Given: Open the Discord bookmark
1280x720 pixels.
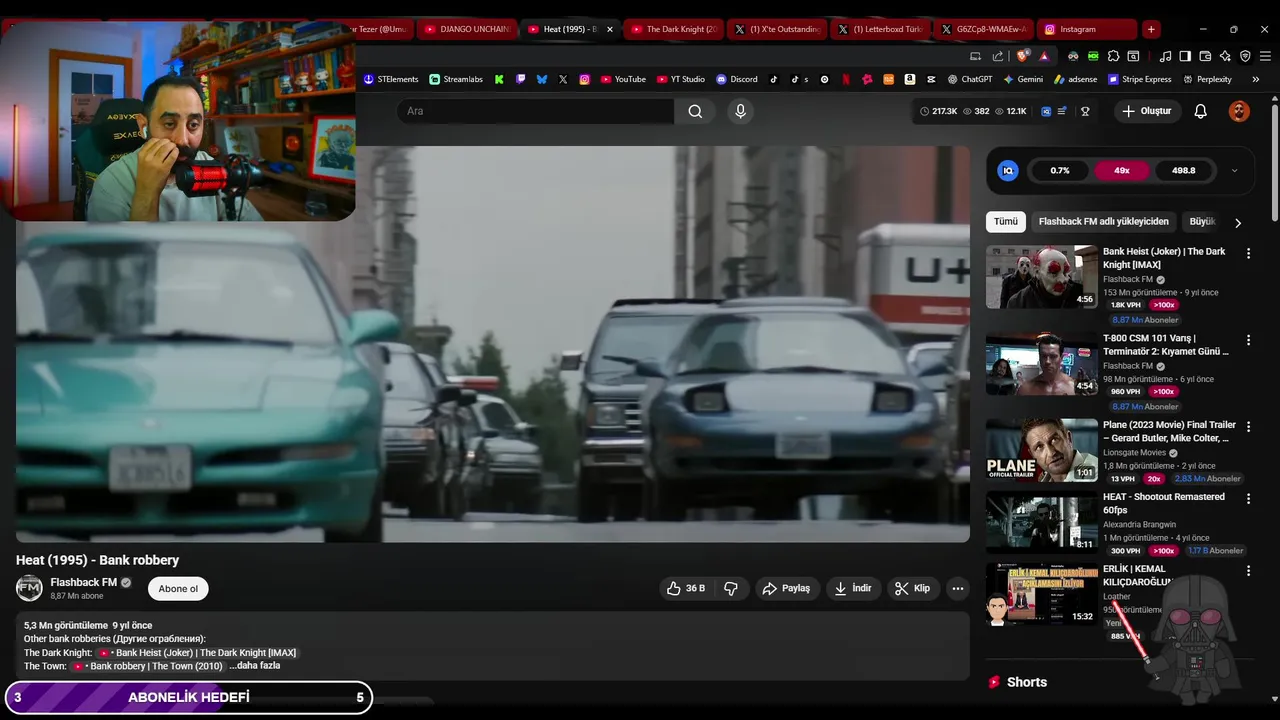Looking at the screenshot, I should 737,79.
